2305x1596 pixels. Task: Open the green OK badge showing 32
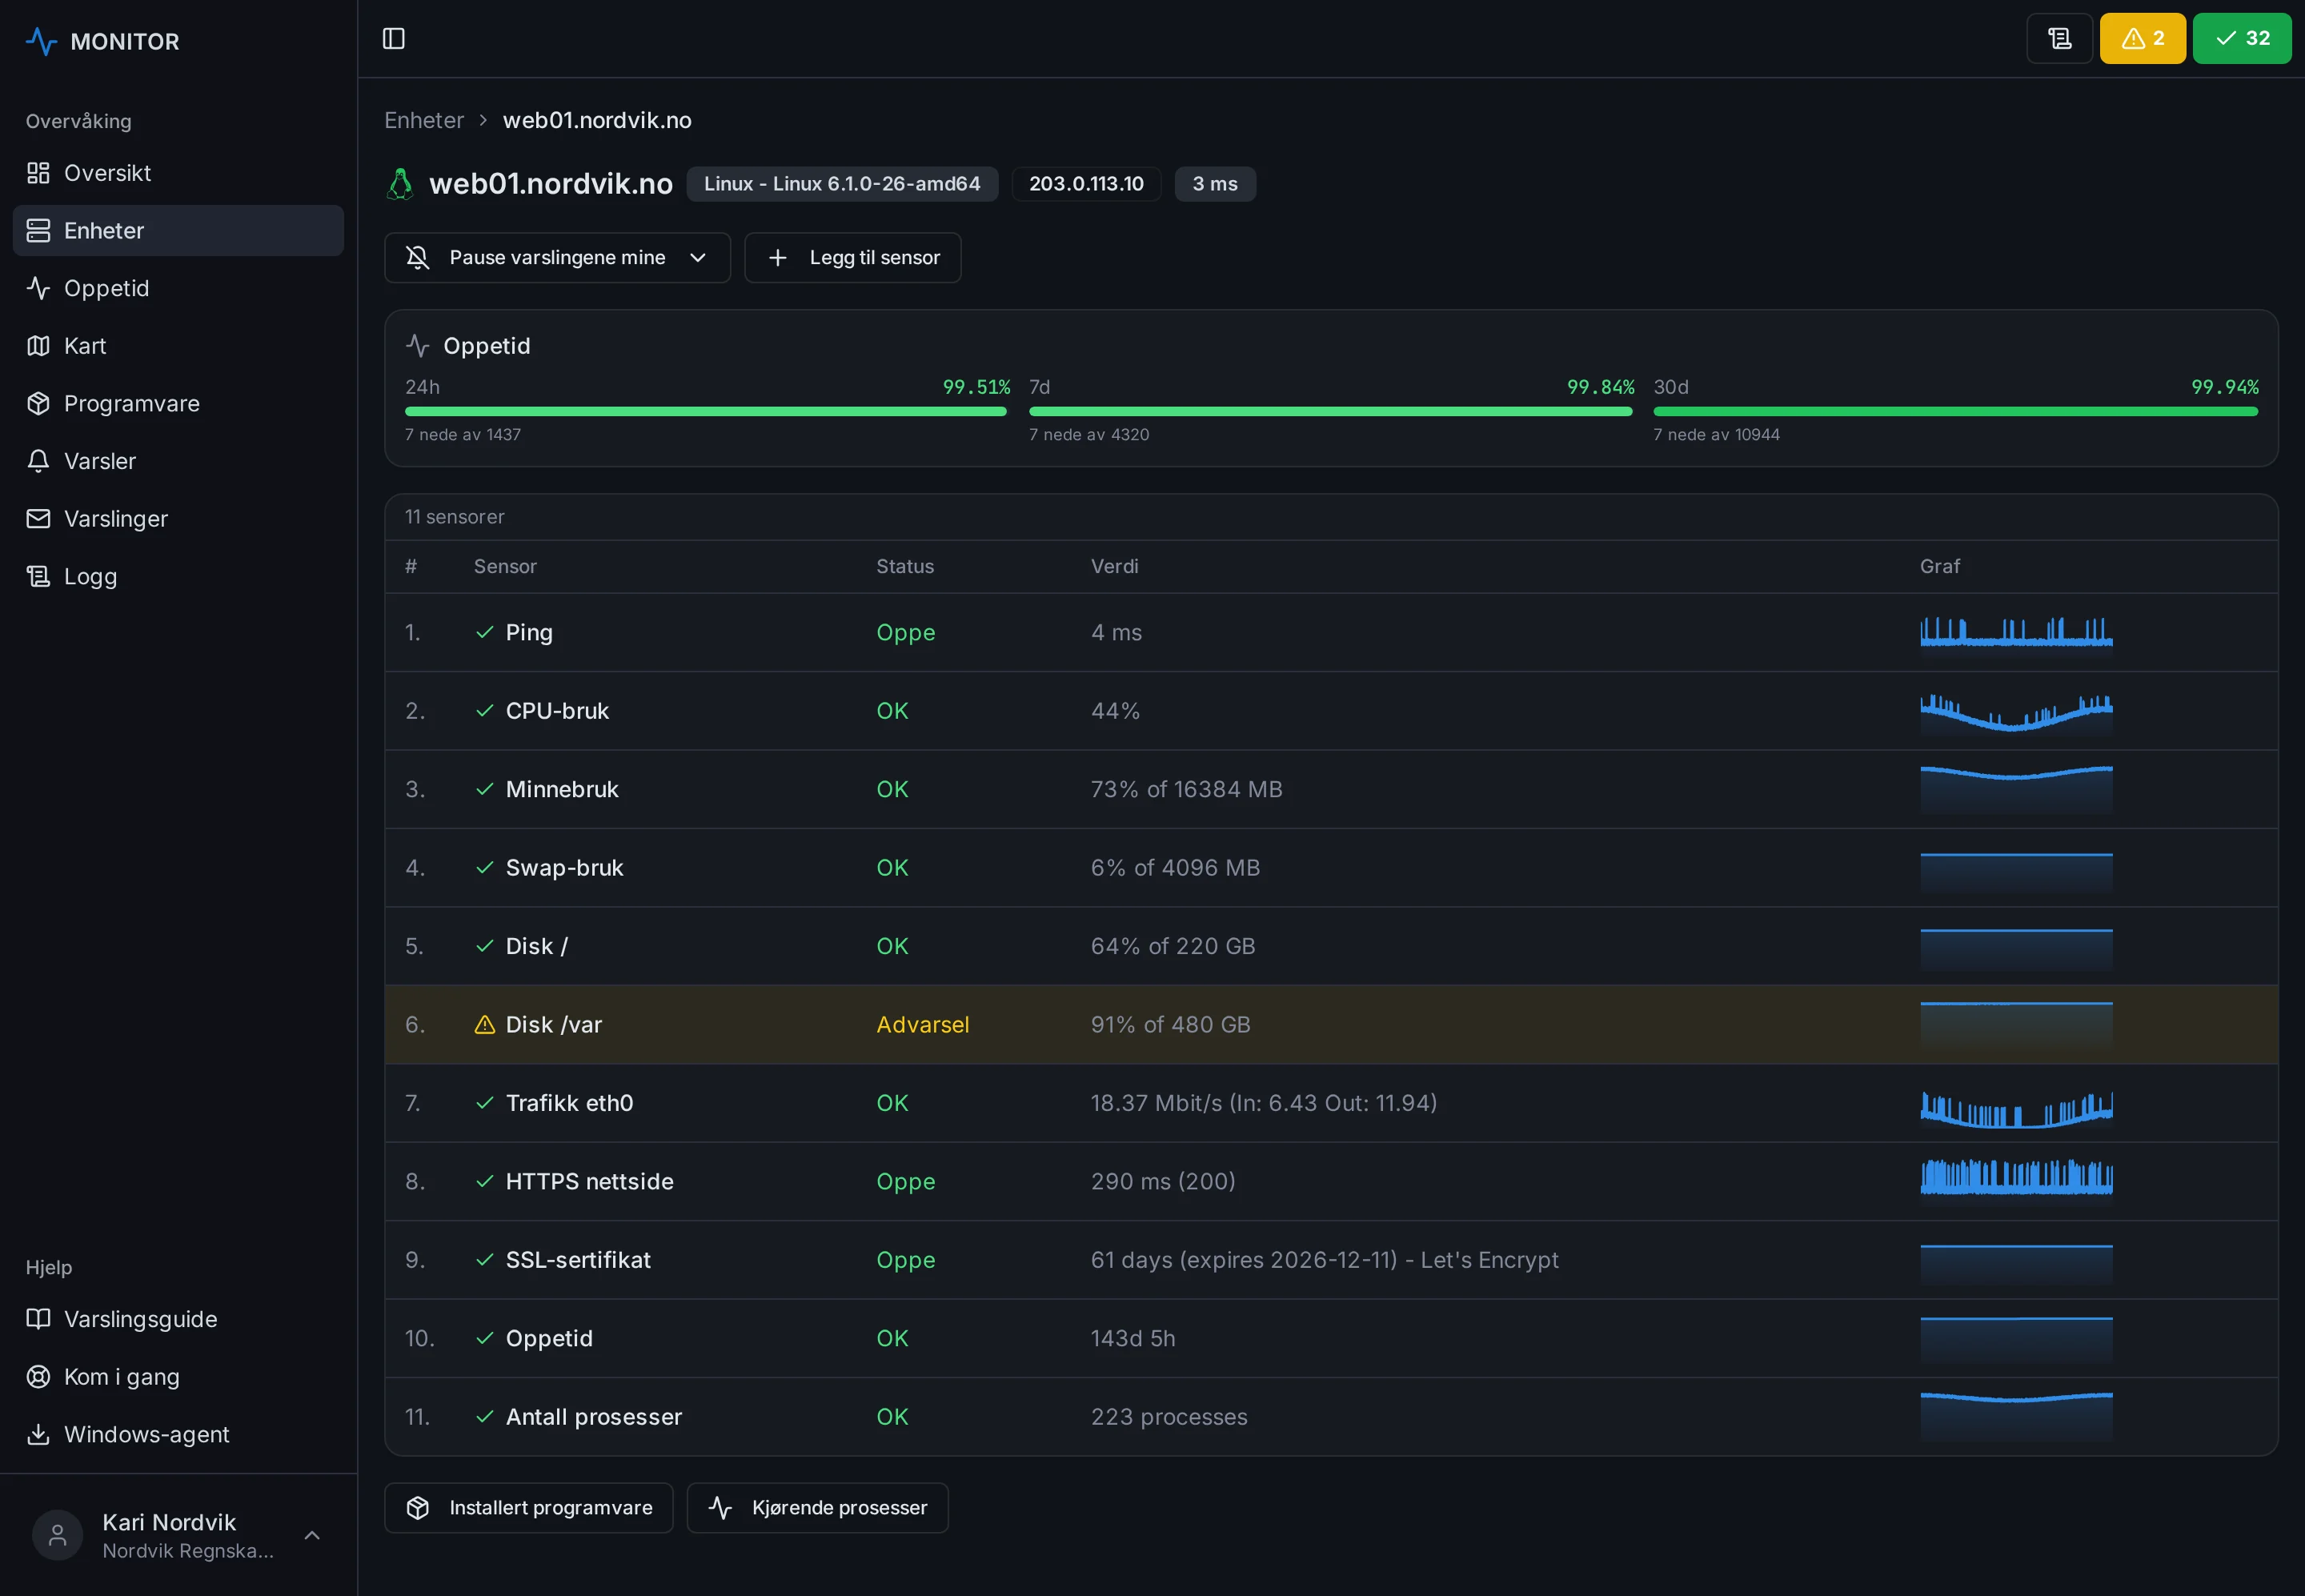tap(2241, 38)
